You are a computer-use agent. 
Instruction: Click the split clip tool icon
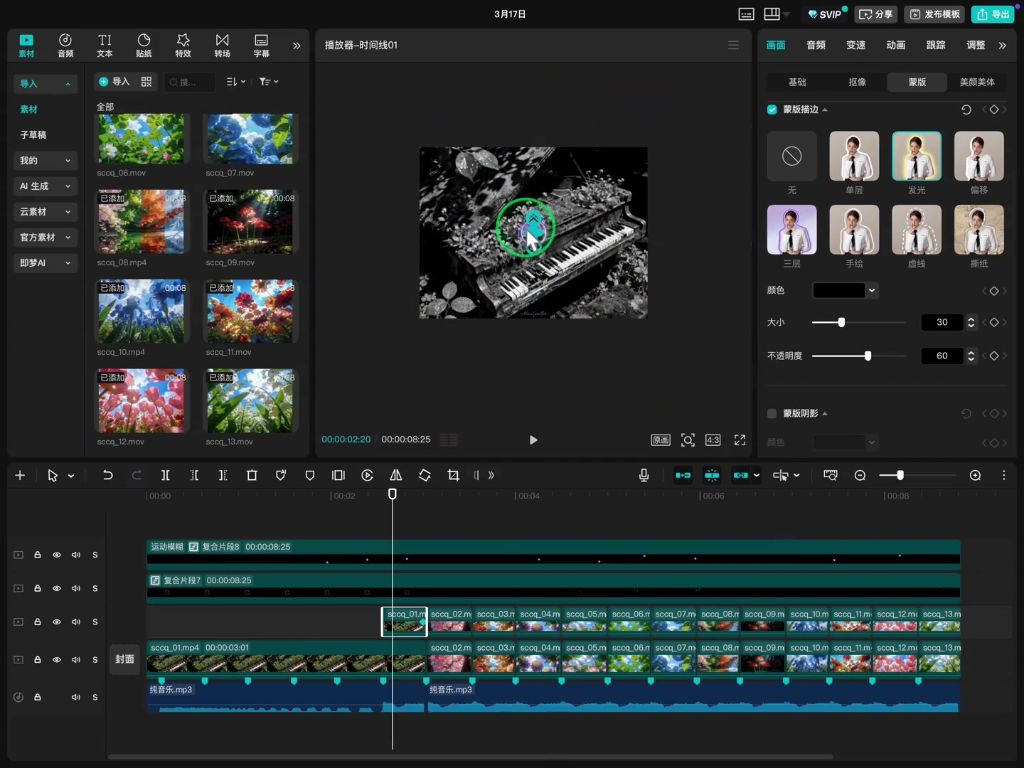165,475
